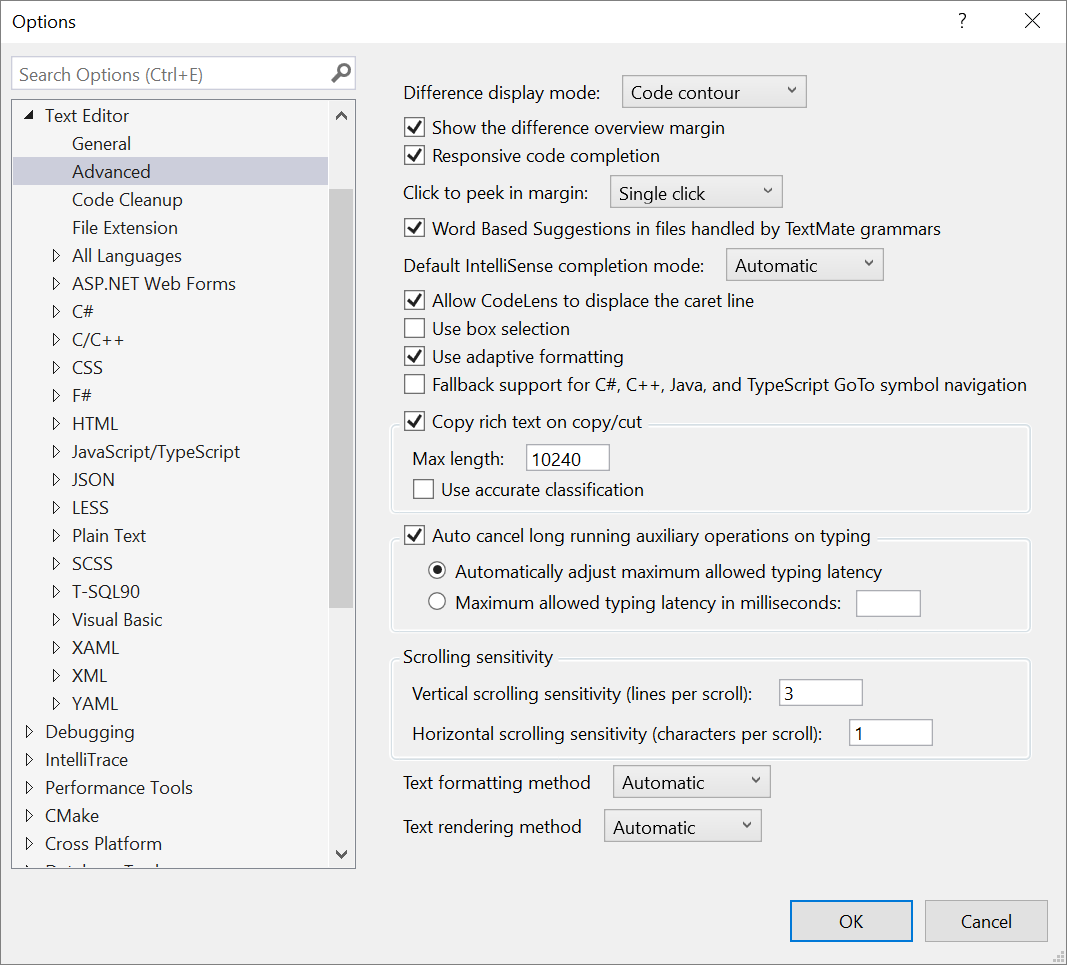Toggle Show the difference overview margin
Image resolution: width=1067 pixels, height=965 pixels.
(414, 127)
